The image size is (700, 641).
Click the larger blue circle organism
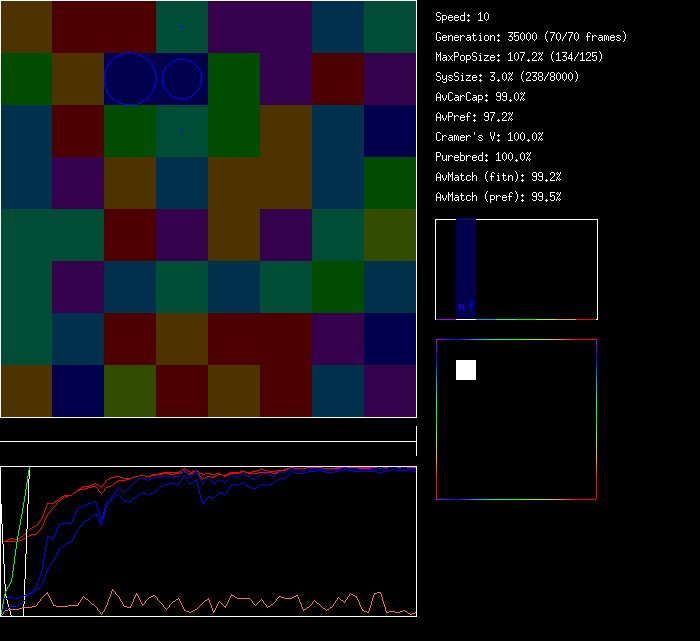point(130,79)
